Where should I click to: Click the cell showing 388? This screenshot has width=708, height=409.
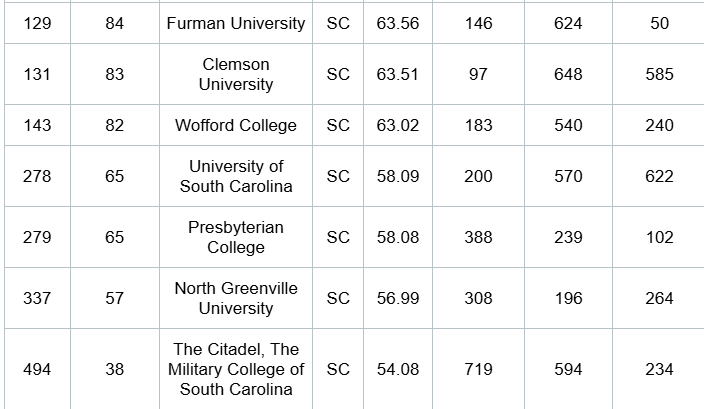[x=479, y=237]
